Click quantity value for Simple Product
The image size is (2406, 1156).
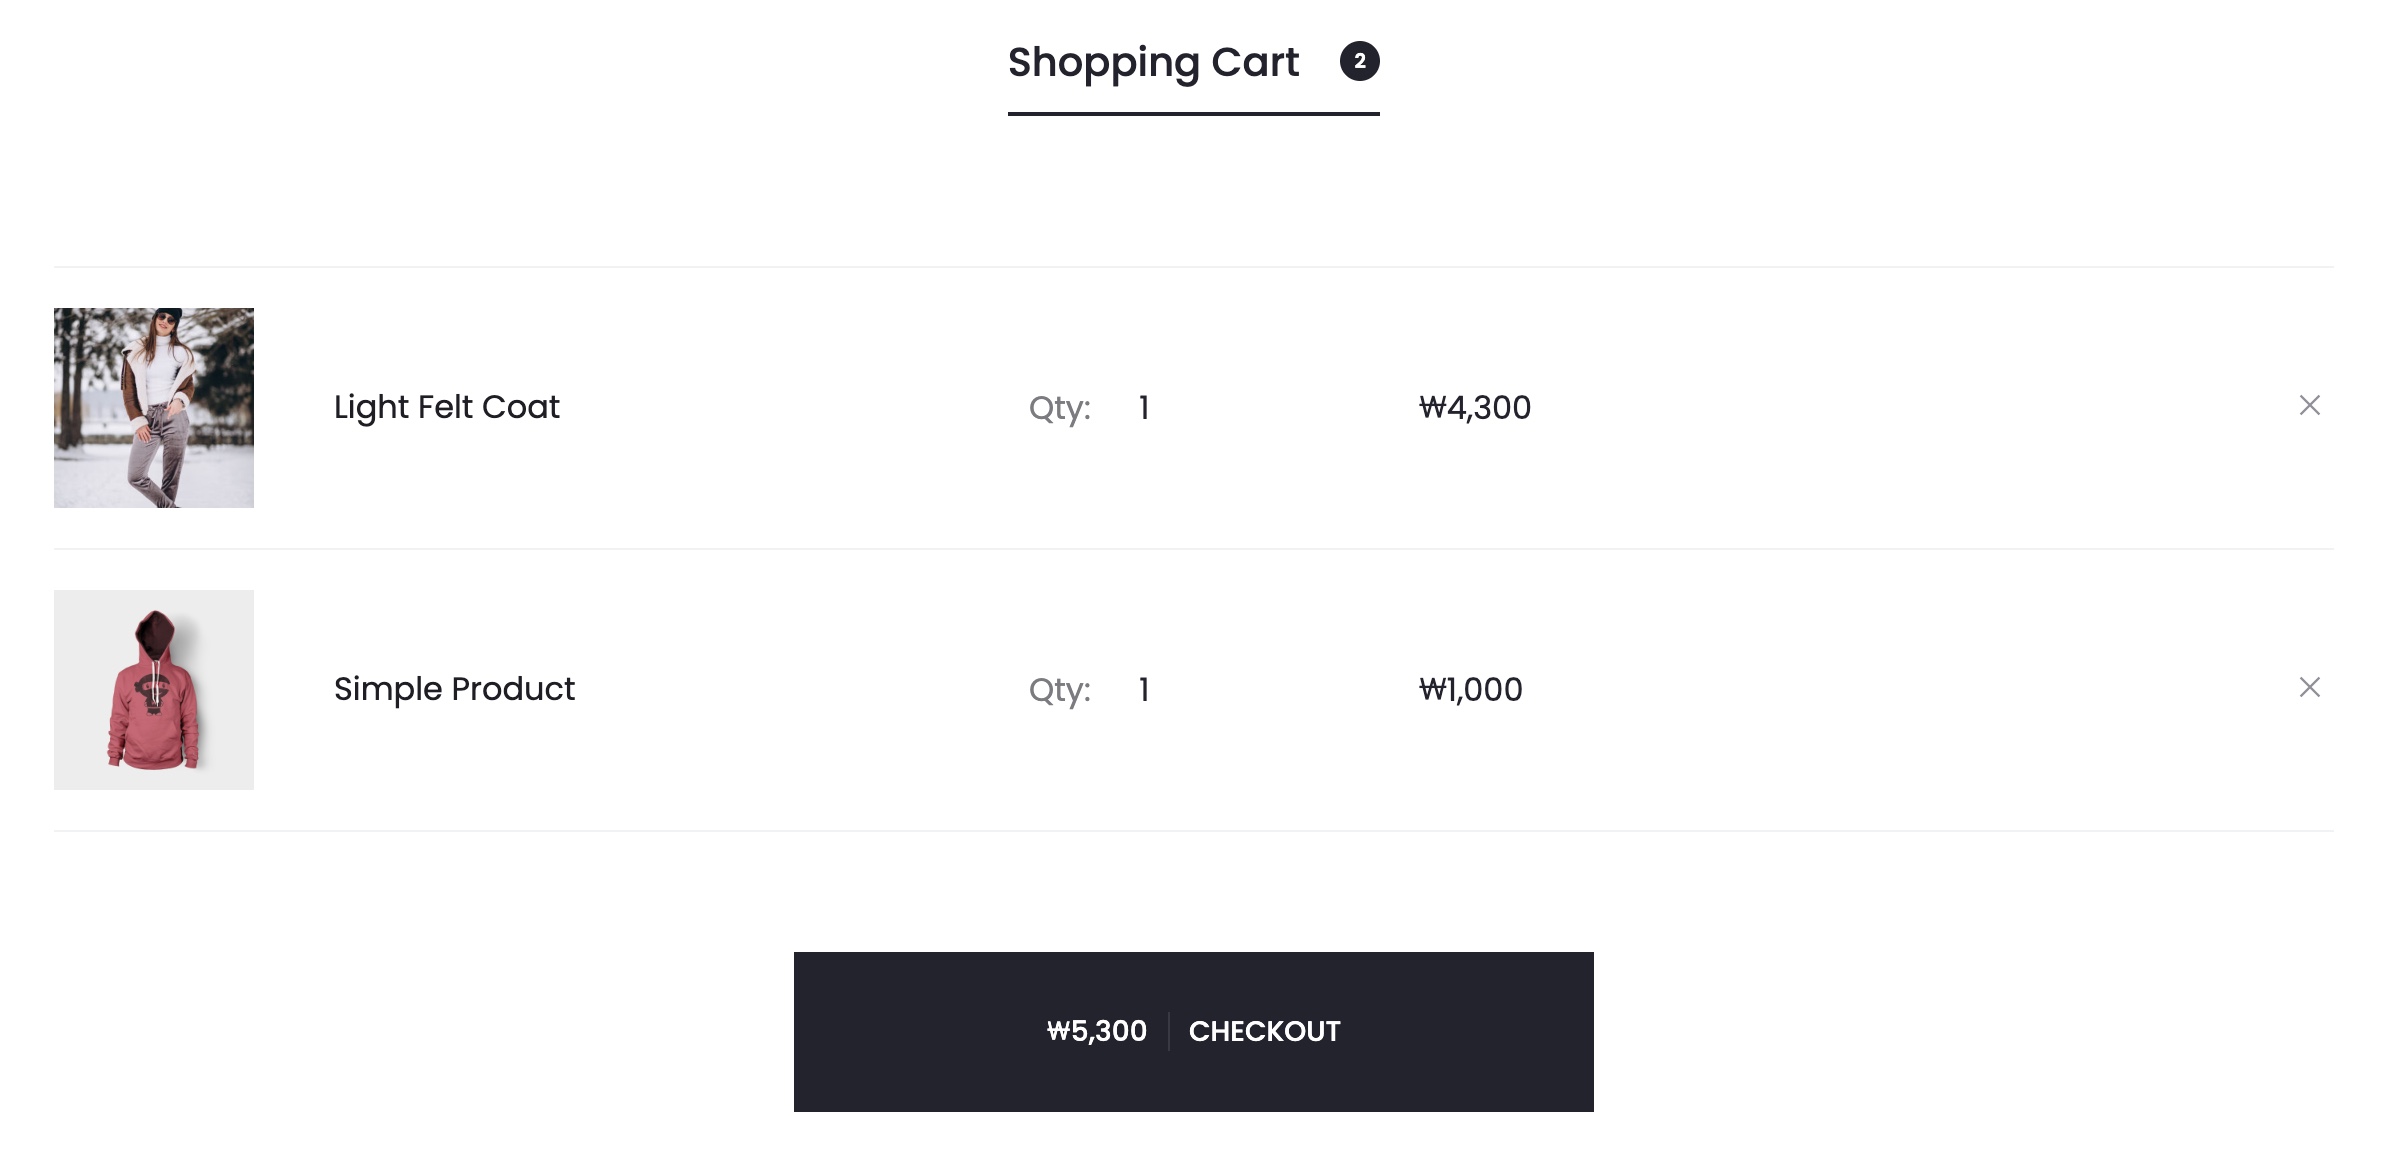click(1144, 690)
